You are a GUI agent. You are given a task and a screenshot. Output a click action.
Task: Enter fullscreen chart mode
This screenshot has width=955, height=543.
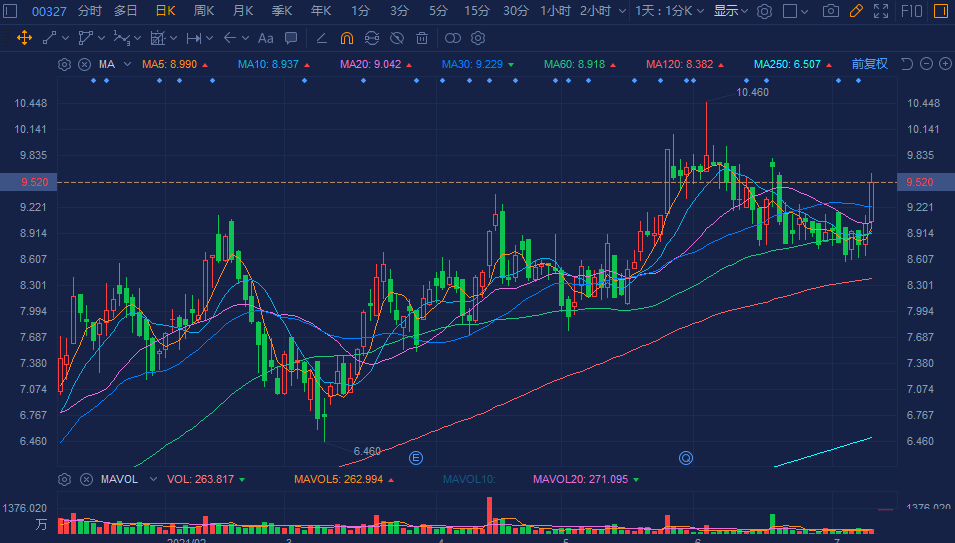880,11
